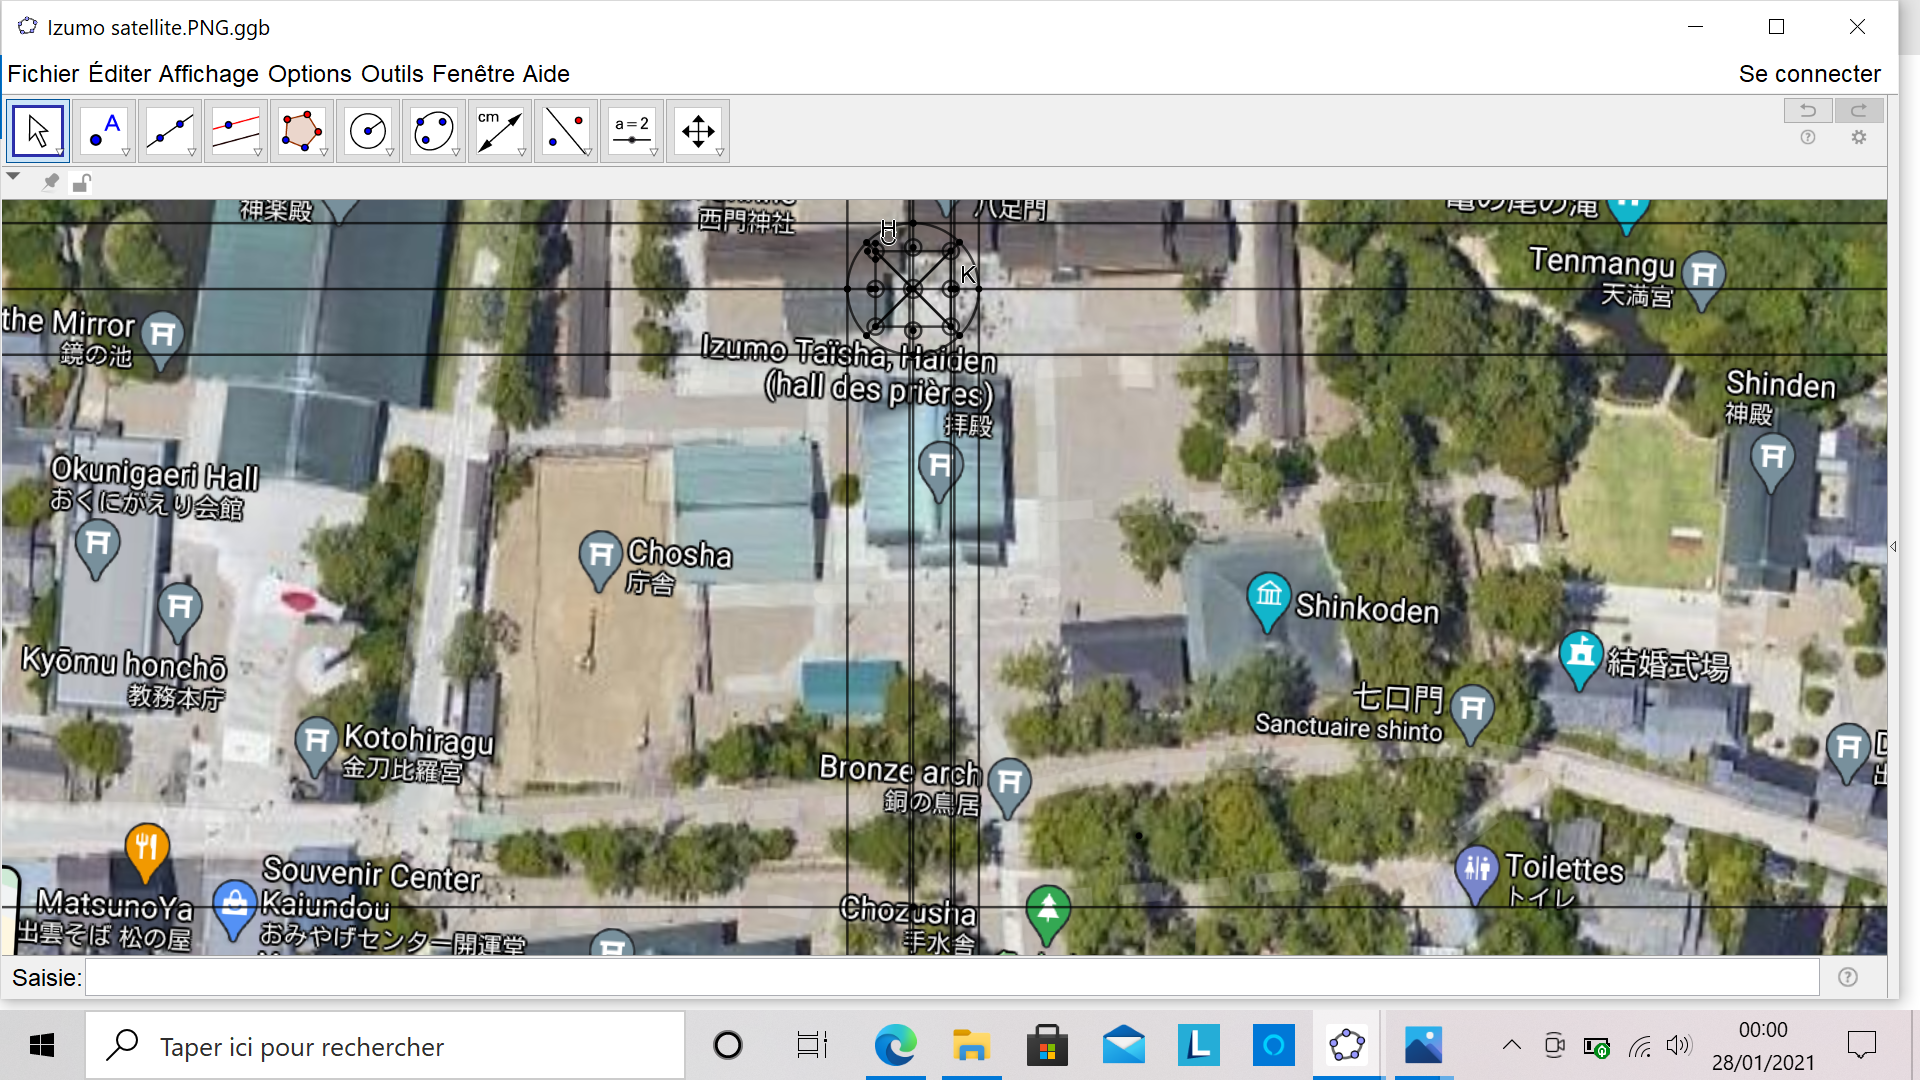Open the Outils menu
This screenshot has height=1080, width=1920.
pyautogui.click(x=392, y=74)
